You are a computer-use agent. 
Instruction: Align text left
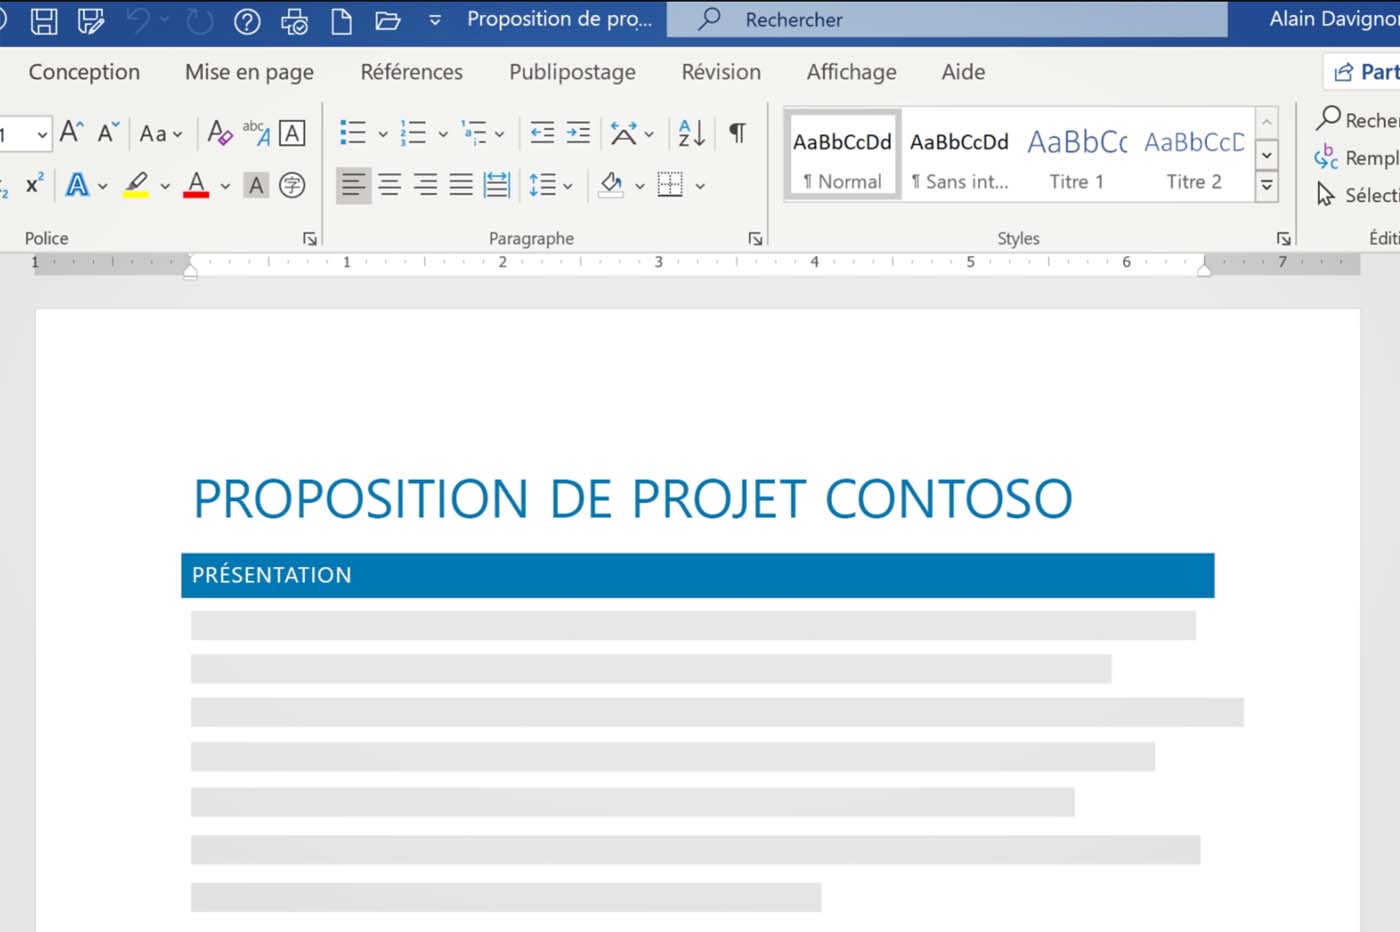(x=353, y=185)
